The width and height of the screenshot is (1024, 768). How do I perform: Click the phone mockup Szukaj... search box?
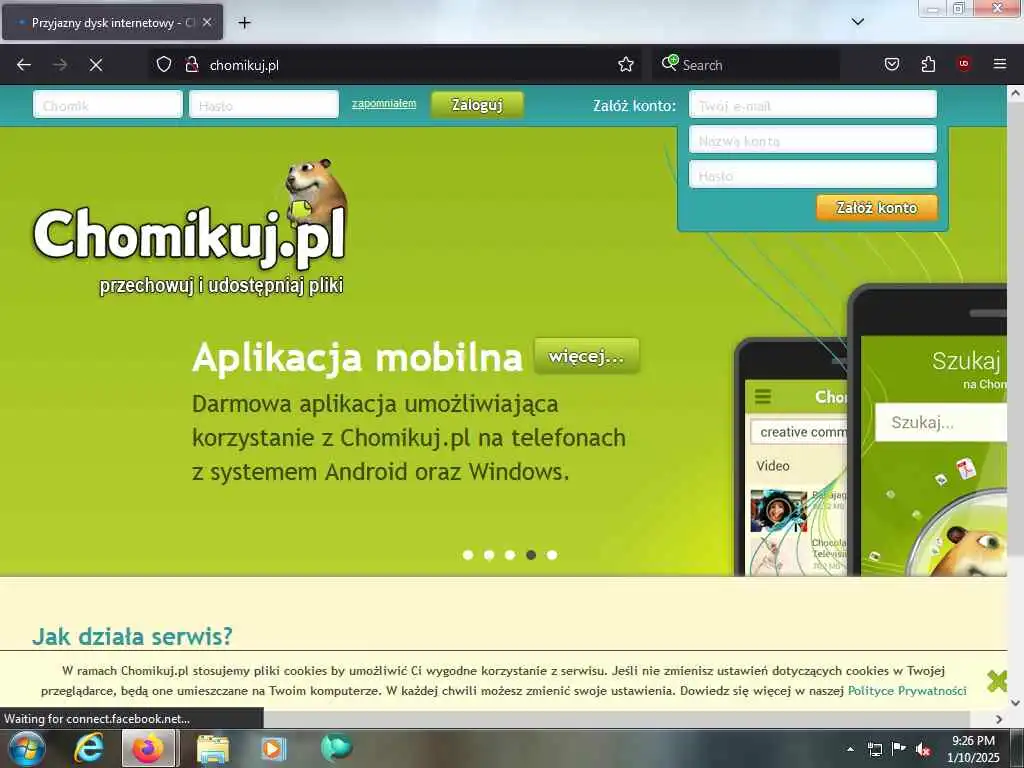(940, 422)
